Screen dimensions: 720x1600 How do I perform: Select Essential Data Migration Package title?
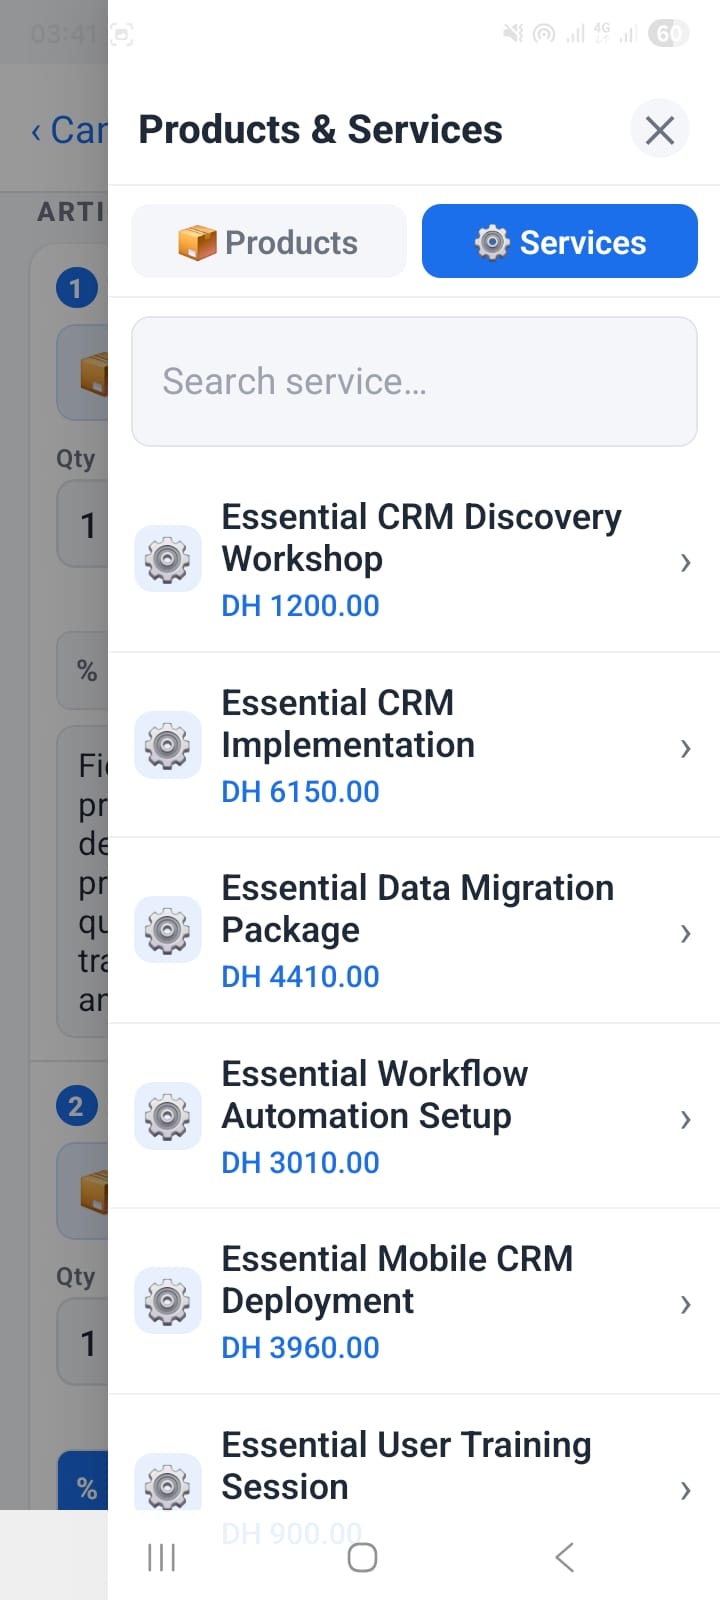(418, 909)
